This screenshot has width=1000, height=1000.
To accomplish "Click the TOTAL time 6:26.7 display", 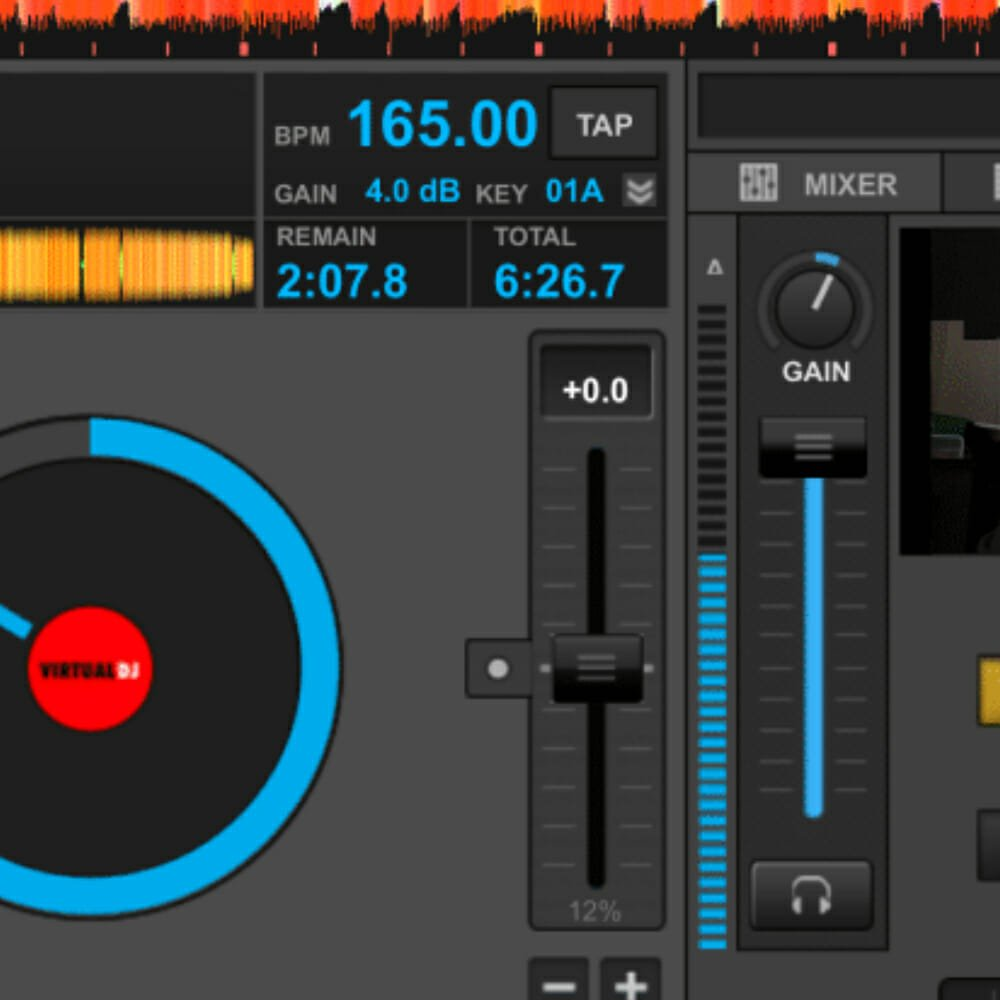I will click(x=559, y=281).
